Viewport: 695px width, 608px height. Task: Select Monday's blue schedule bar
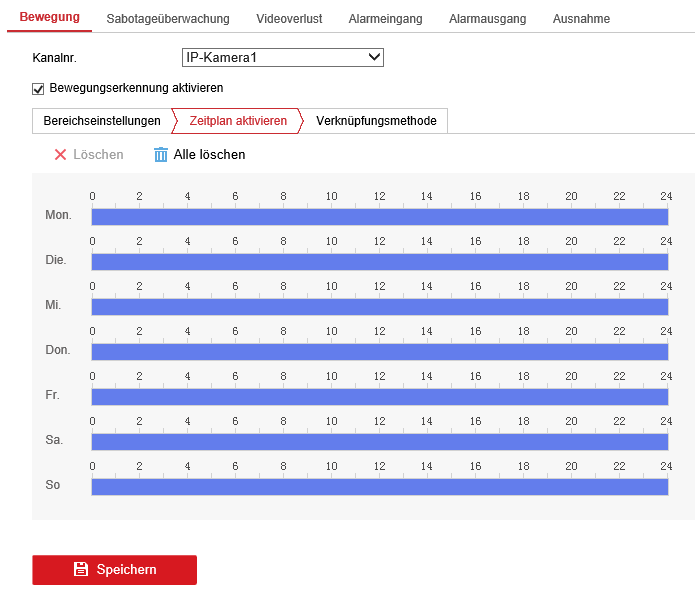point(379,217)
